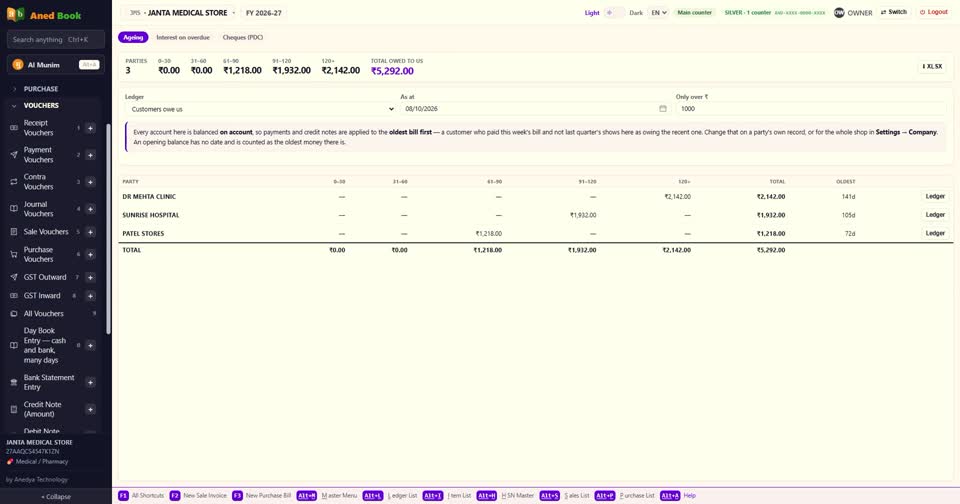Open Ledger for SUNRISE HOSPITAL

point(935,215)
